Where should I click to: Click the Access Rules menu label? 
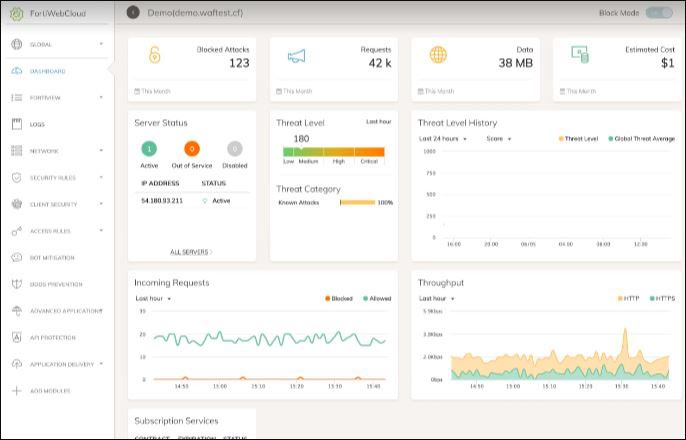tap(50, 231)
